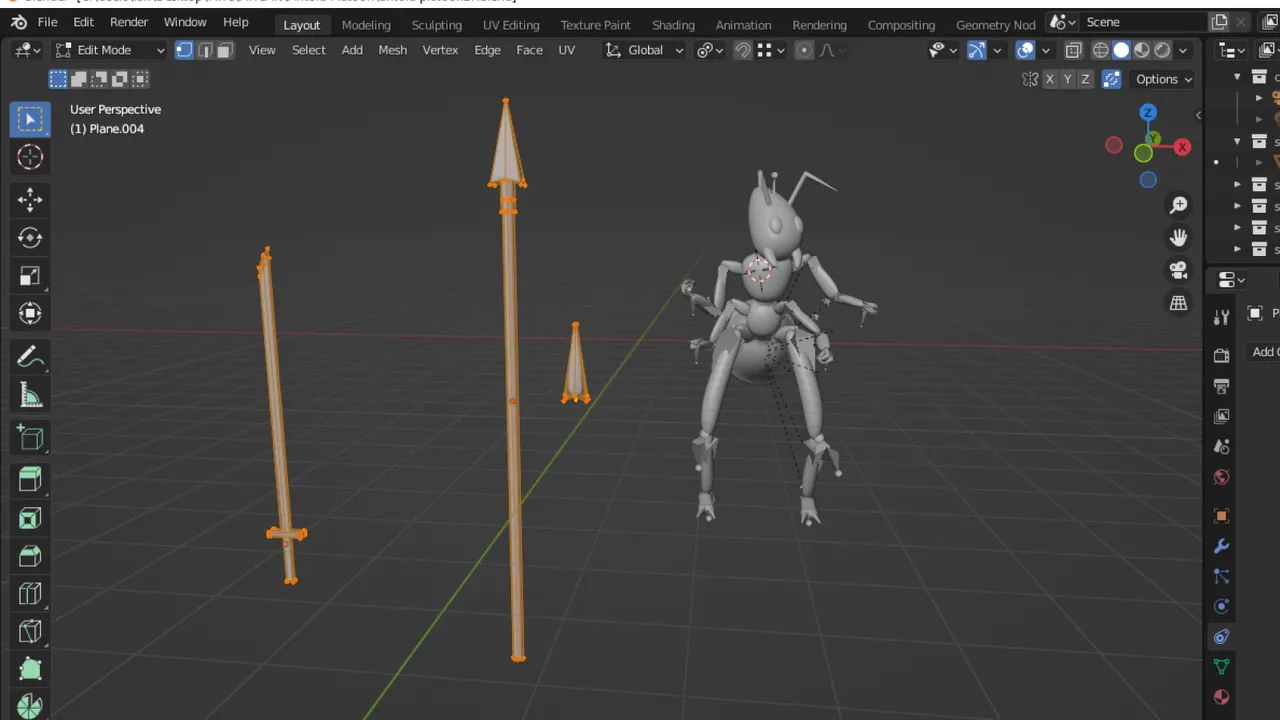Switch perspective/orthographic with grid icon
Screen dimensions: 1280x720
coord(1179,302)
